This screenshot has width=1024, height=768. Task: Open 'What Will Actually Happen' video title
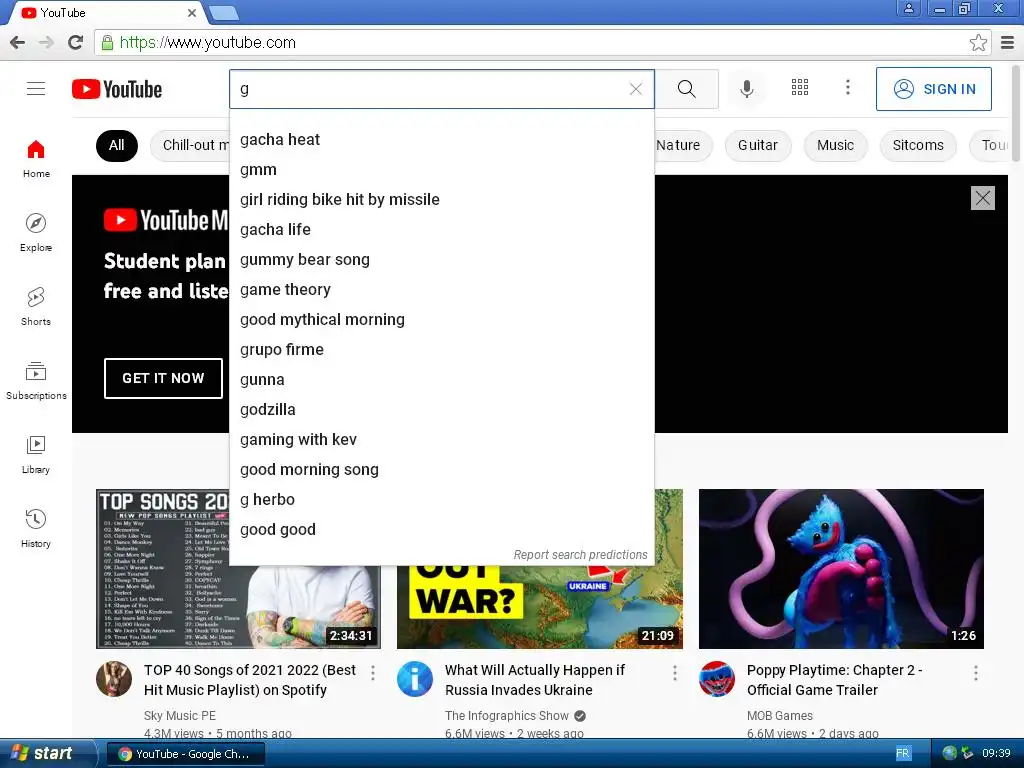point(535,680)
